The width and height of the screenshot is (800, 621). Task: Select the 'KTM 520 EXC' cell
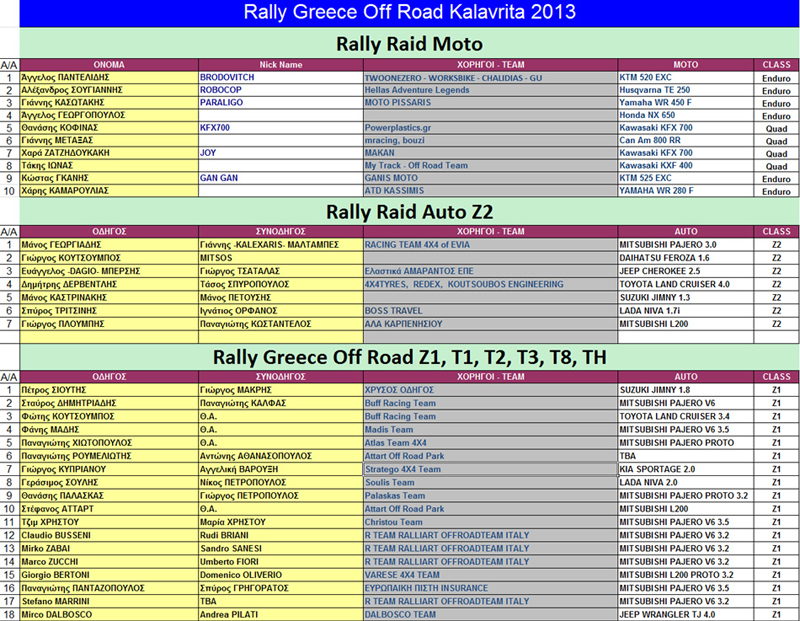click(686, 78)
